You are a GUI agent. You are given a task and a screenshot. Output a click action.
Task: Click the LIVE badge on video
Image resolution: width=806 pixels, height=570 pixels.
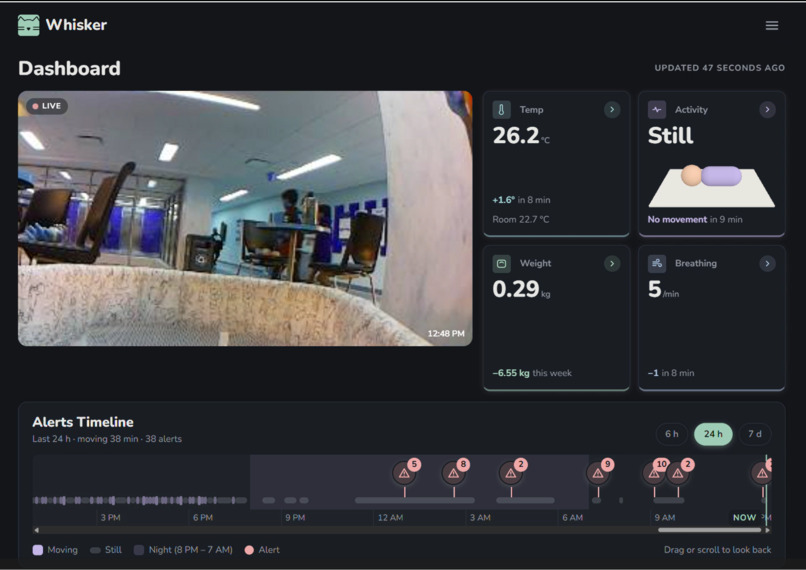click(47, 106)
